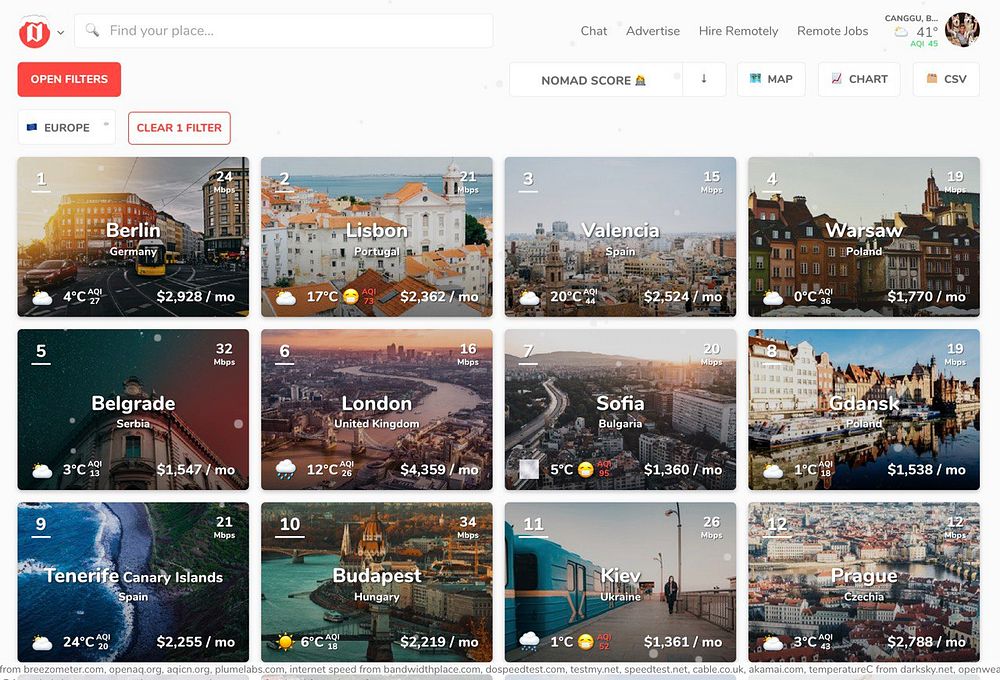
Task: Click the map icon in MAP button
Action: (x=755, y=78)
